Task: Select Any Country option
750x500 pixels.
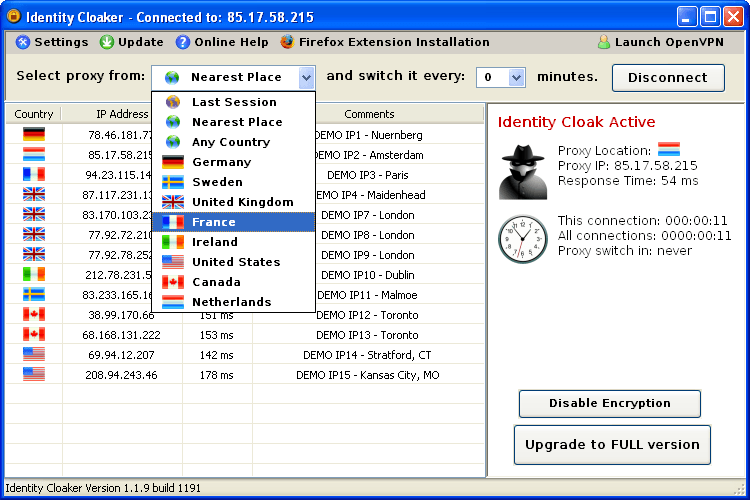Action: click(x=233, y=142)
